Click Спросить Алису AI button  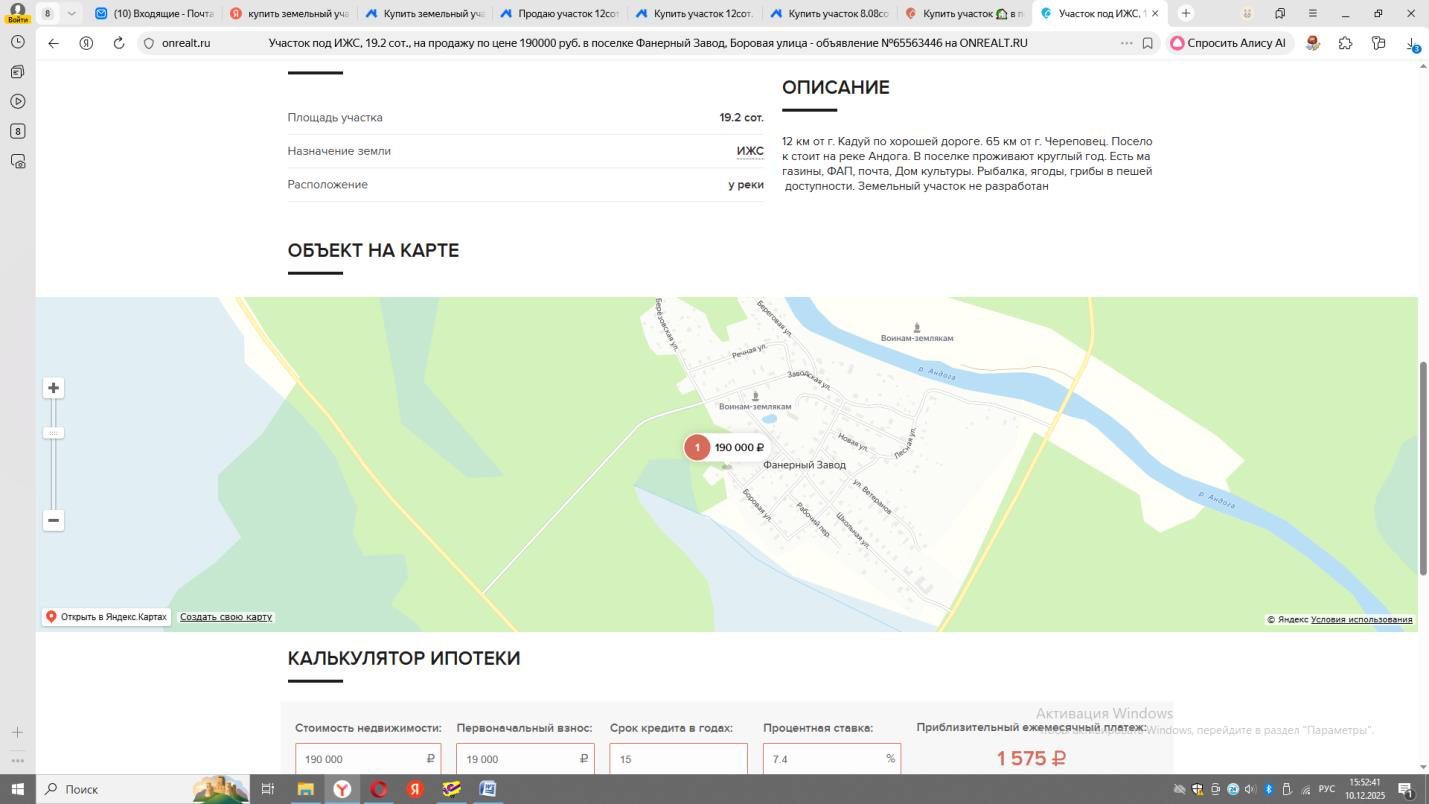1229,43
